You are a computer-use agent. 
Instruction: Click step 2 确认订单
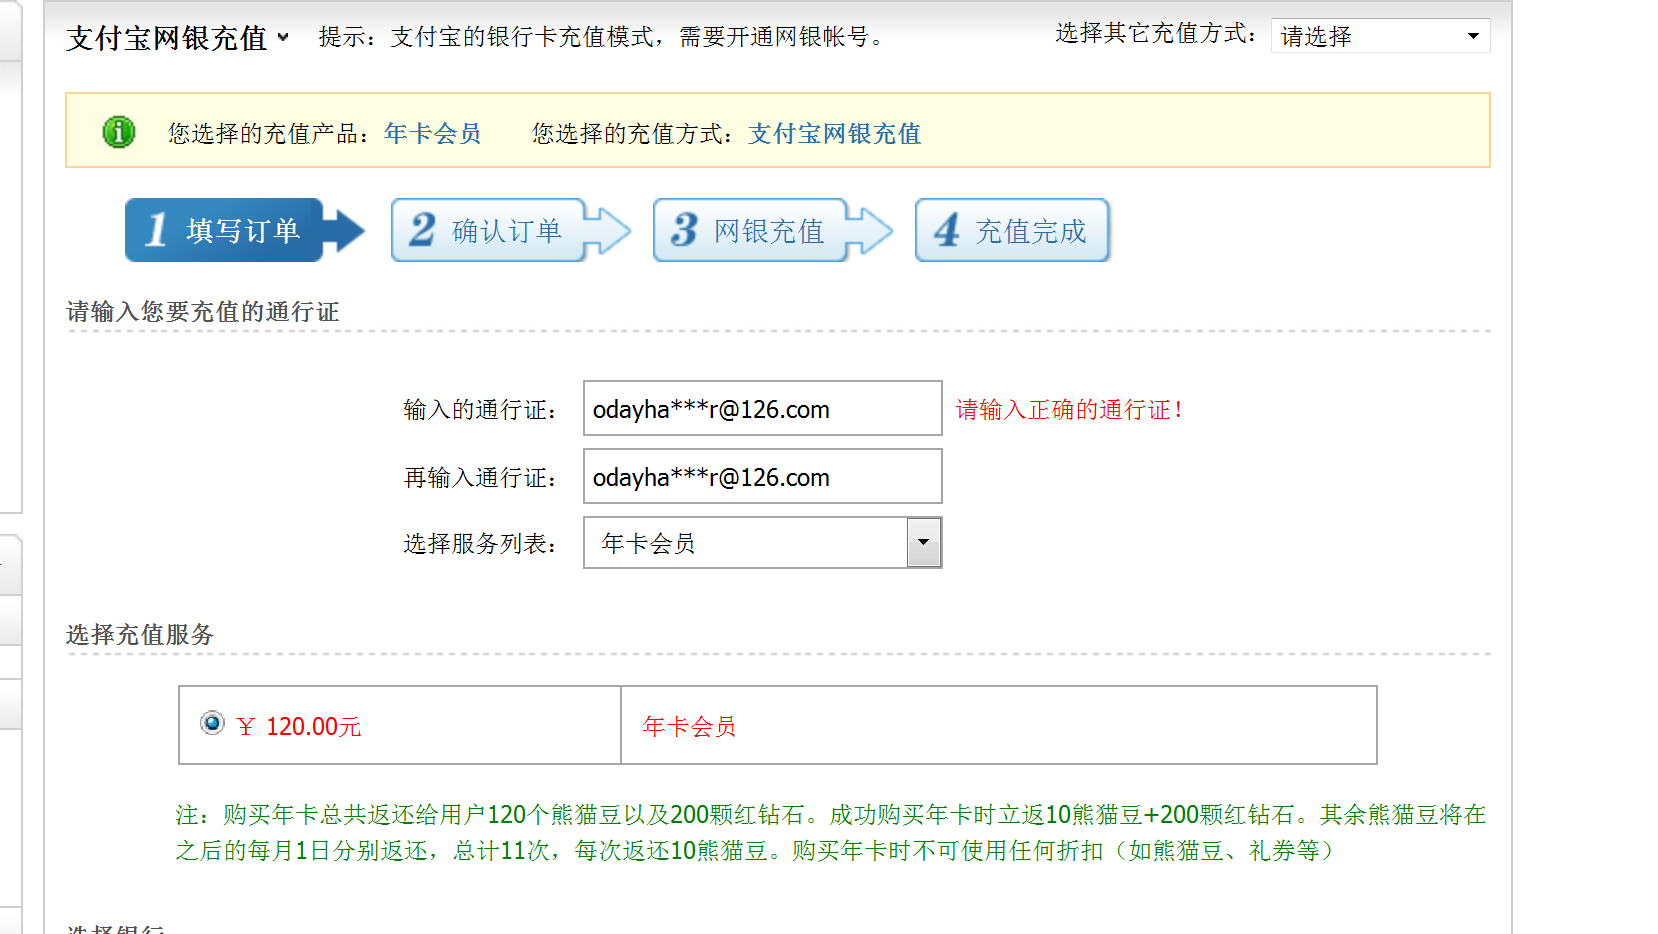coord(510,230)
